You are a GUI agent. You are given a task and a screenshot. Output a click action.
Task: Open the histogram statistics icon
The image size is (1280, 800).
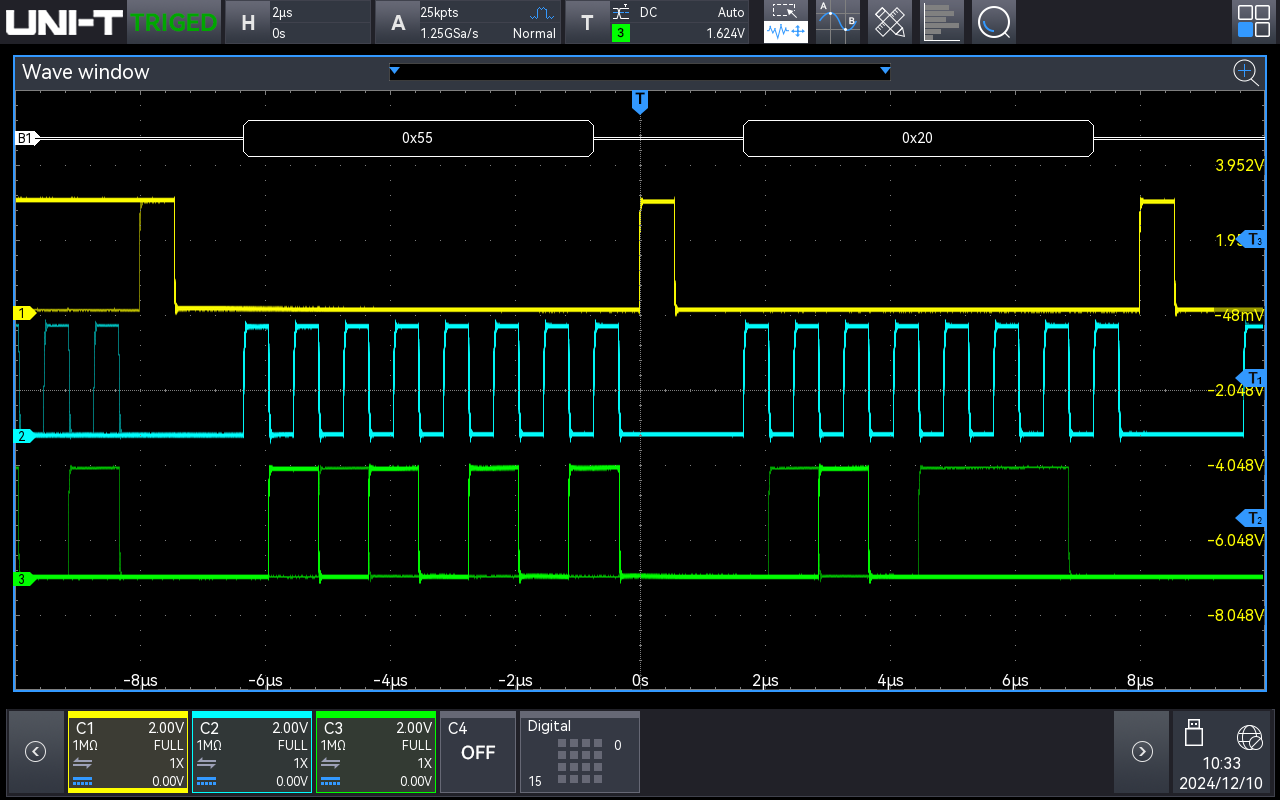(942, 22)
